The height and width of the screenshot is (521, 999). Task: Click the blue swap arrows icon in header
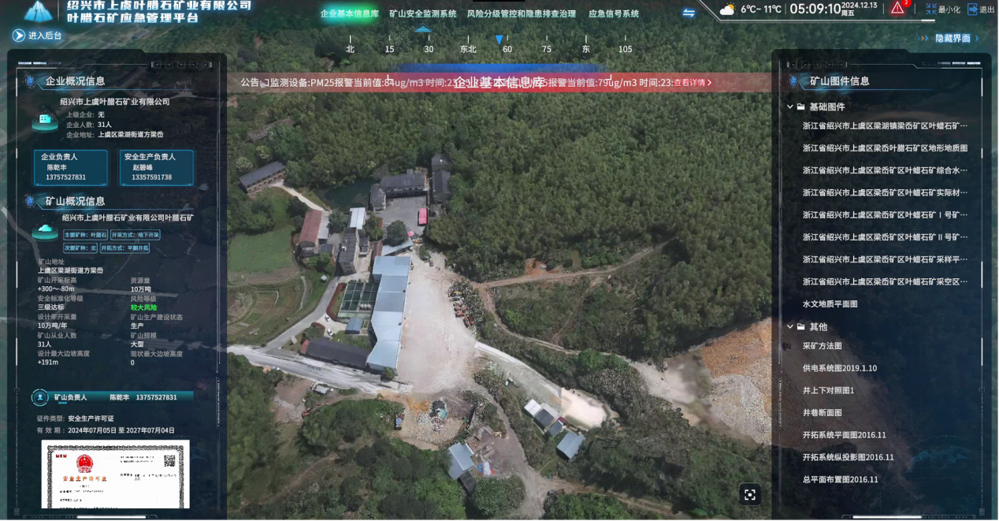(x=689, y=13)
